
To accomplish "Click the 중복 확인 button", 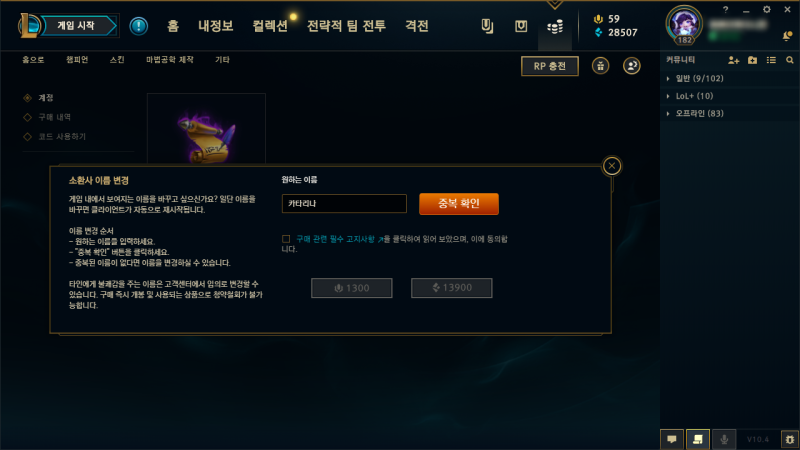I will tap(459, 204).
